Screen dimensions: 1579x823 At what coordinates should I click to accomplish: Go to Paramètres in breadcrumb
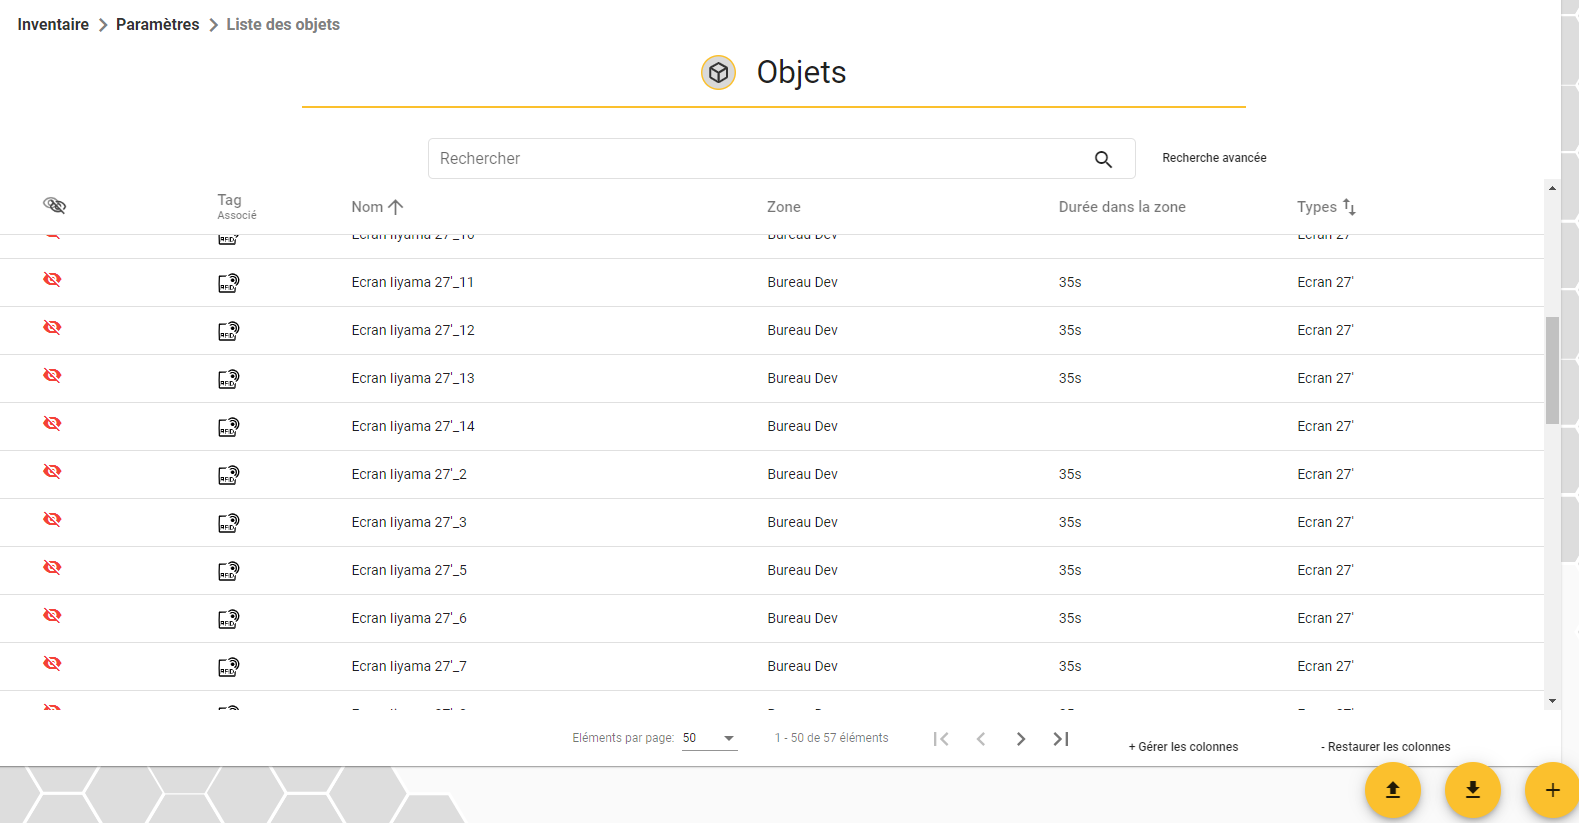[x=158, y=24]
